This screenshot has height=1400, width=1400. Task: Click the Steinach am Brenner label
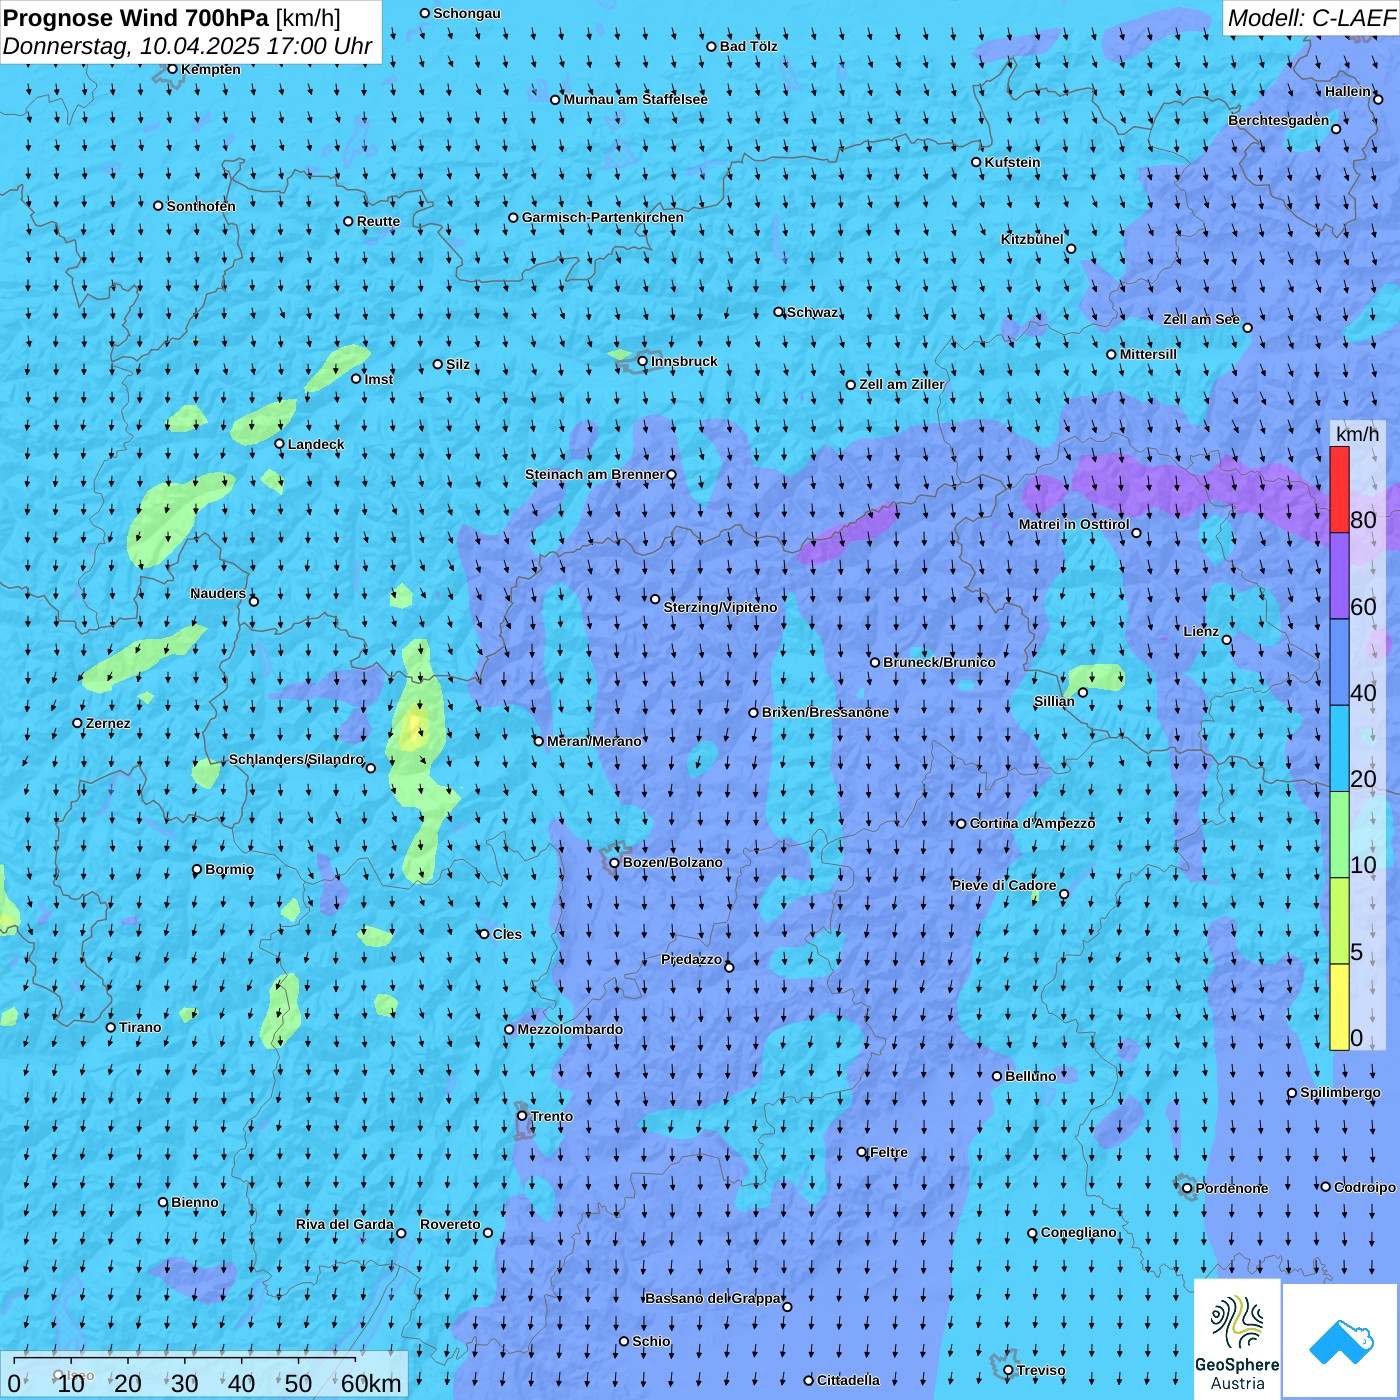click(594, 474)
